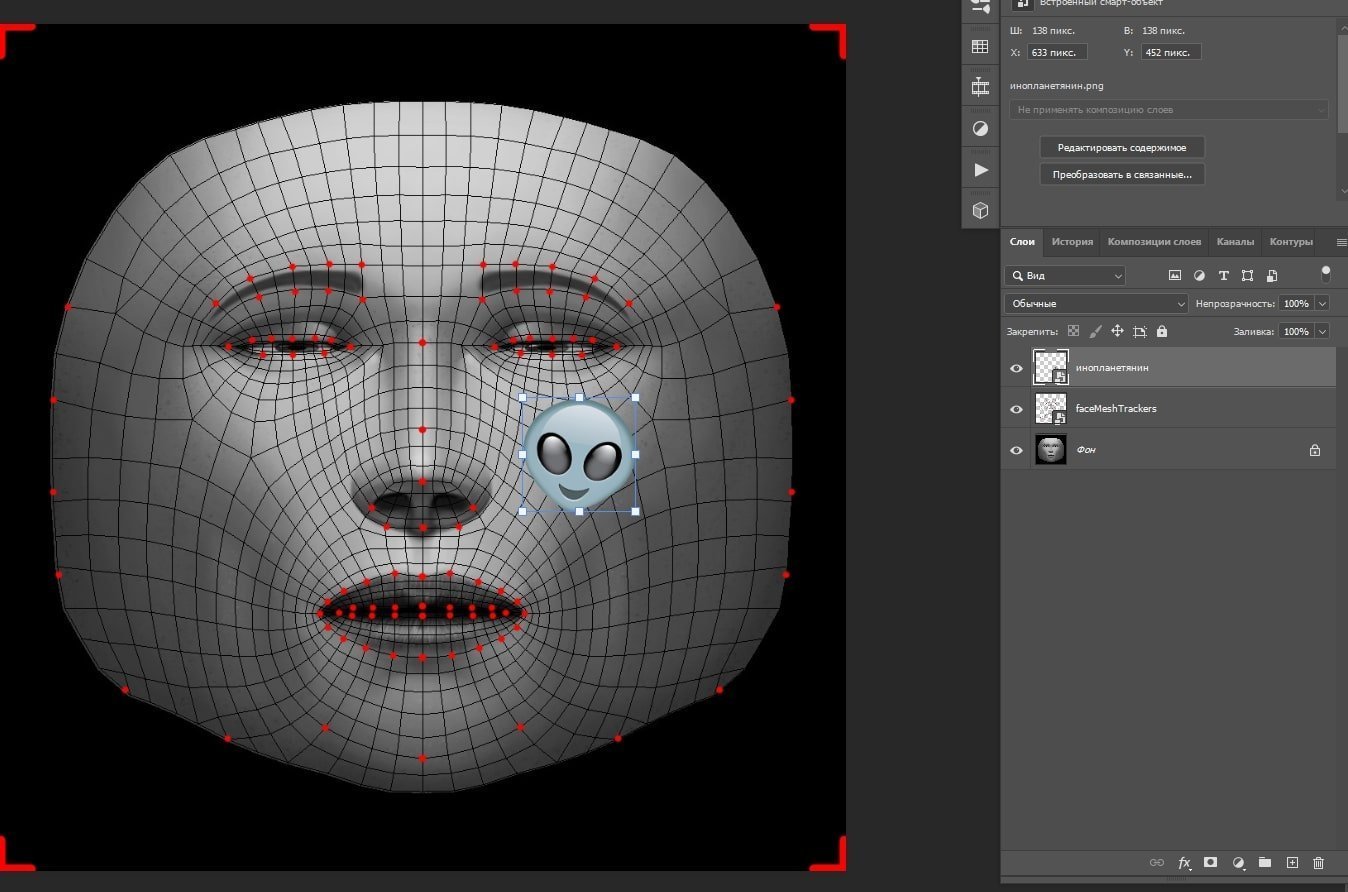The height and width of the screenshot is (892, 1348).
Task: Click the Редактировать содержимое button
Action: pyautogui.click(x=1122, y=148)
